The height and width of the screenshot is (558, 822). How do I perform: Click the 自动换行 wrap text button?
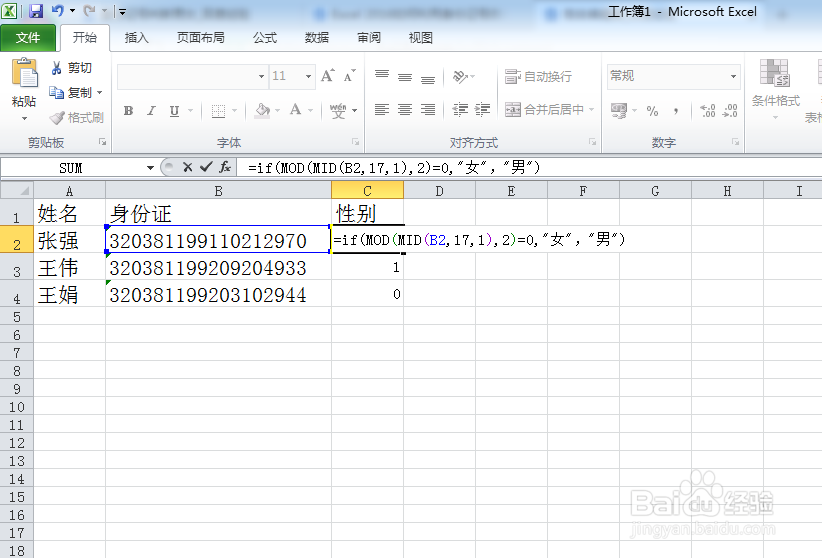(538, 77)
